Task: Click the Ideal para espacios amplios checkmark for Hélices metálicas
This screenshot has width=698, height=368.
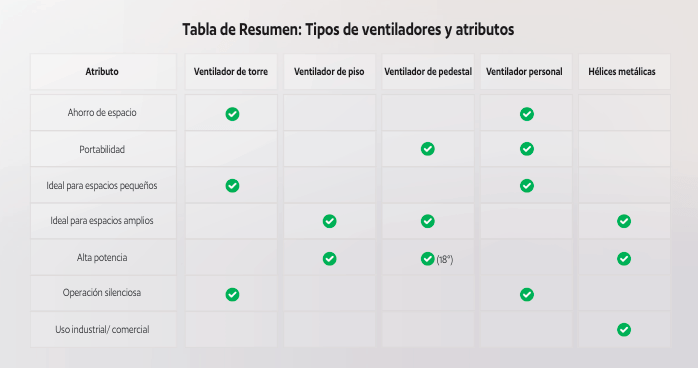Action: 624,221
